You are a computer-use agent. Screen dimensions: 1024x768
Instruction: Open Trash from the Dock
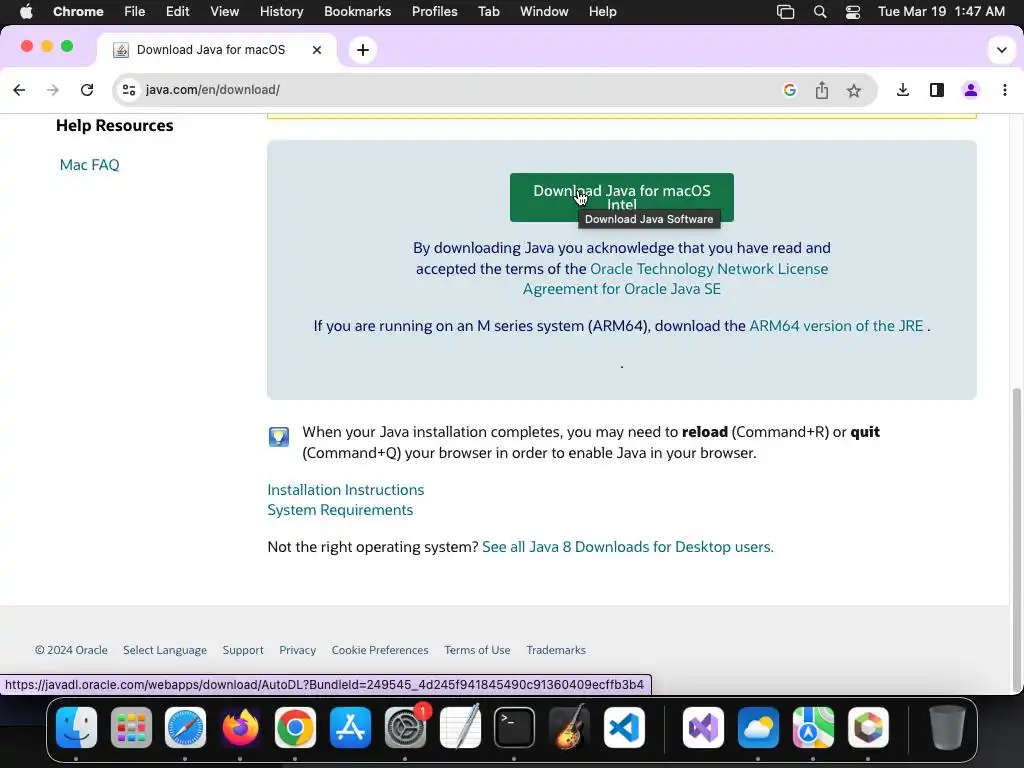tap(947, 728)
